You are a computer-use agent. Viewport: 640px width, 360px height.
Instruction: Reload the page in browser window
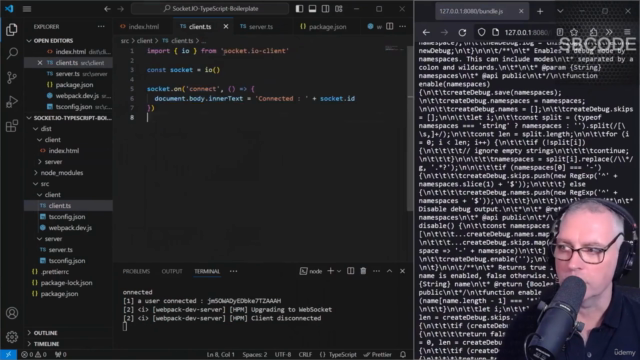point(462,32)
